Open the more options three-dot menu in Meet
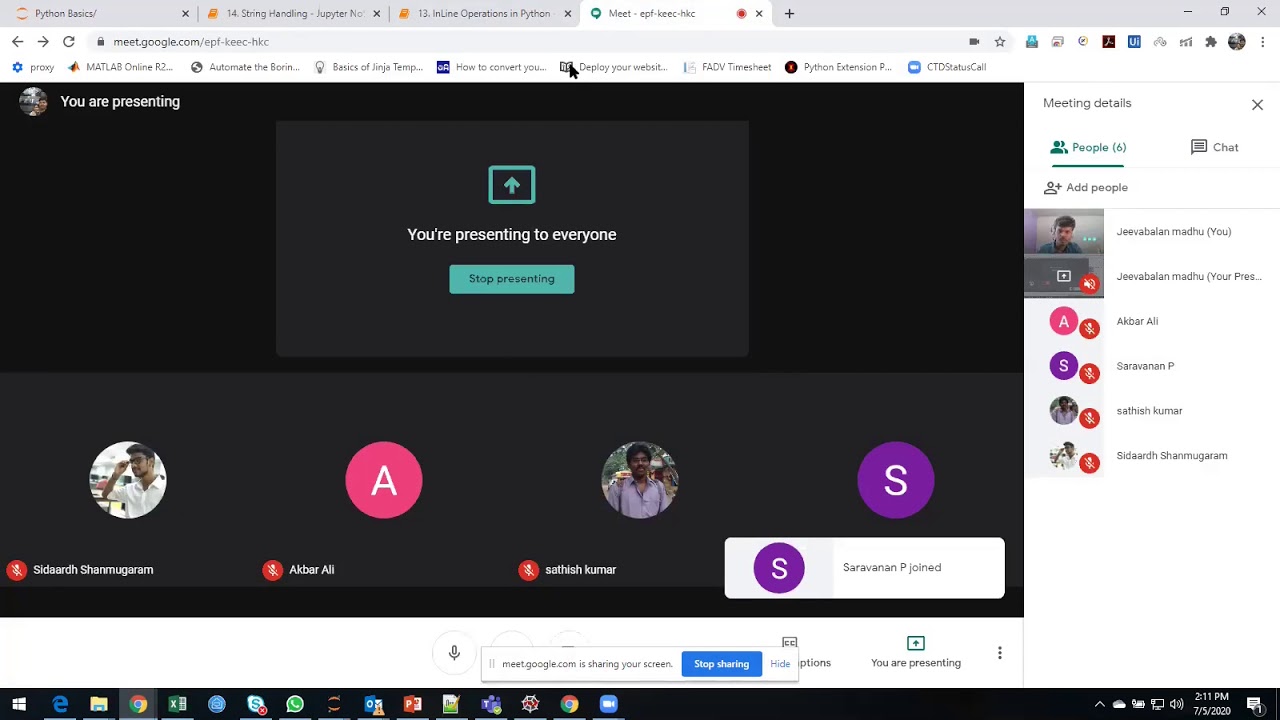 coord(999,653)
